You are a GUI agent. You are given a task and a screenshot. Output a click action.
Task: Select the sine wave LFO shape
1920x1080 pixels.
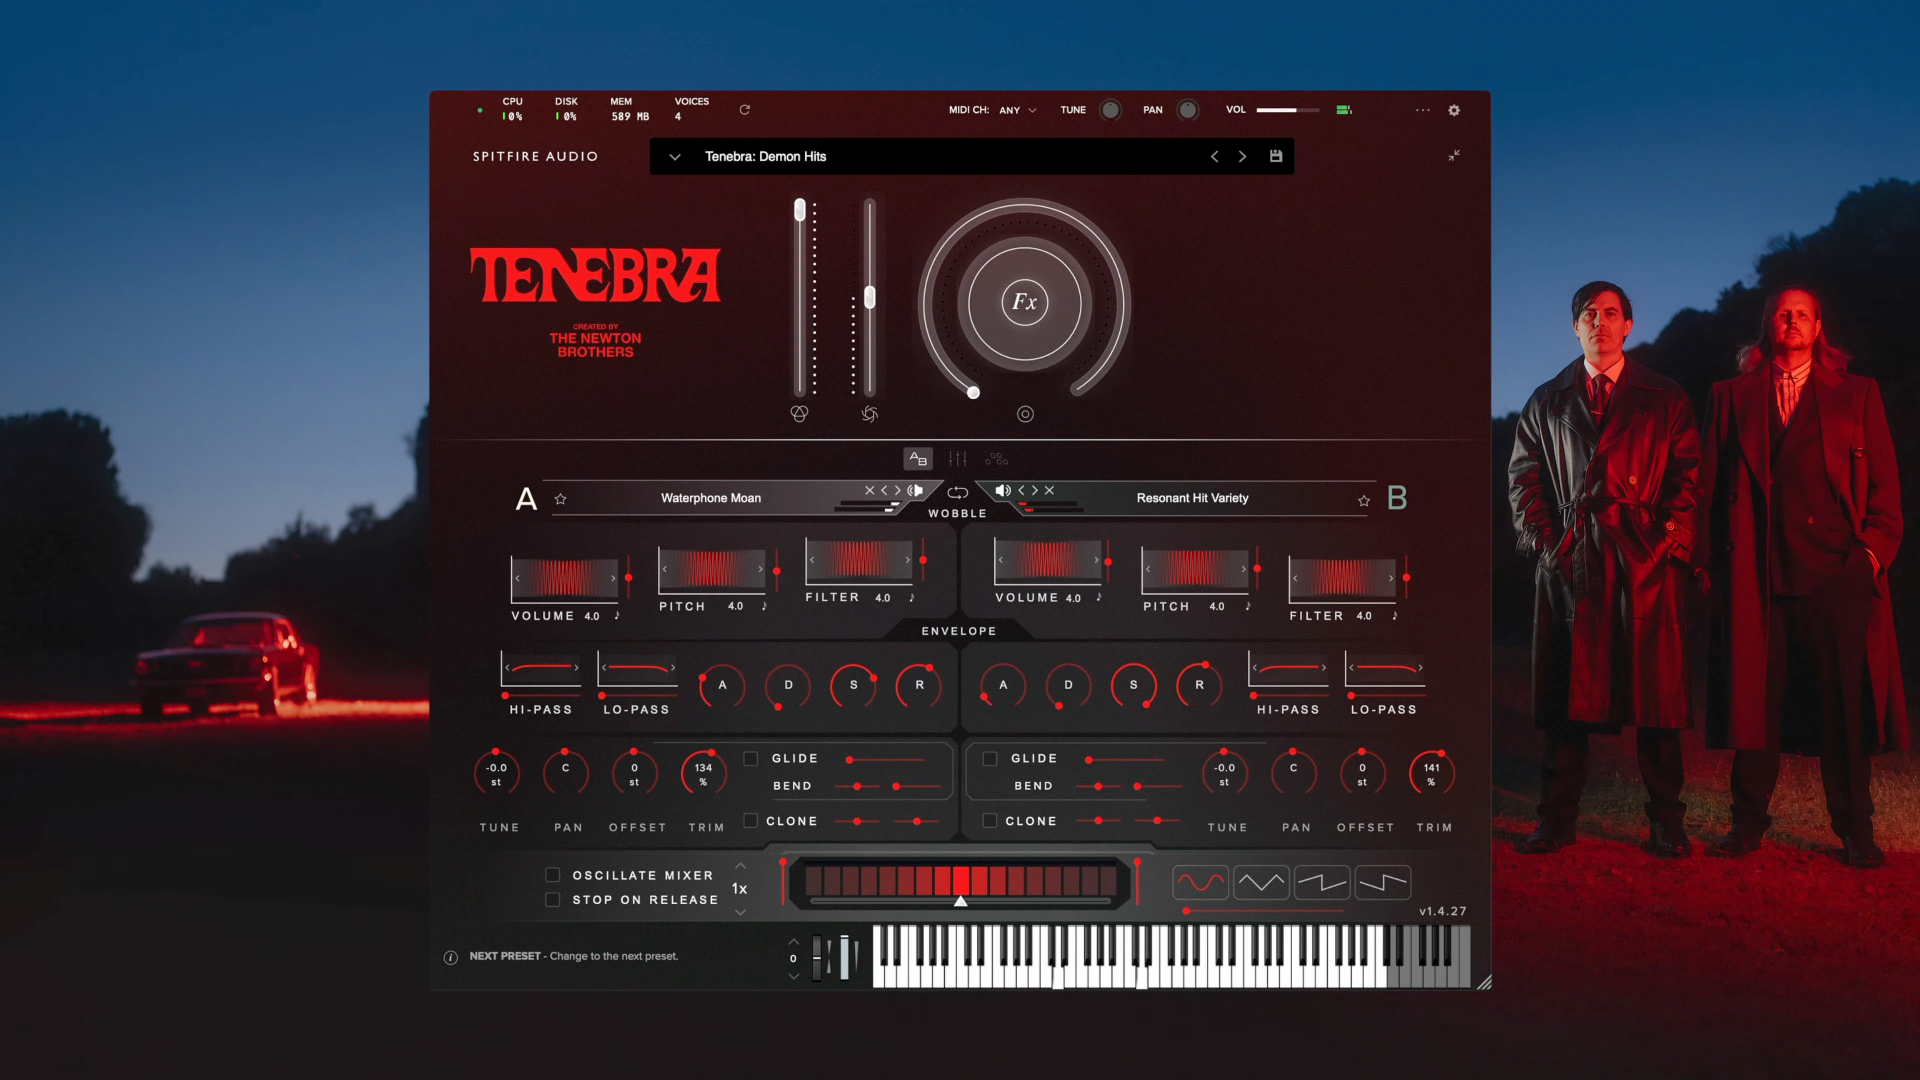click(1200, 881)
